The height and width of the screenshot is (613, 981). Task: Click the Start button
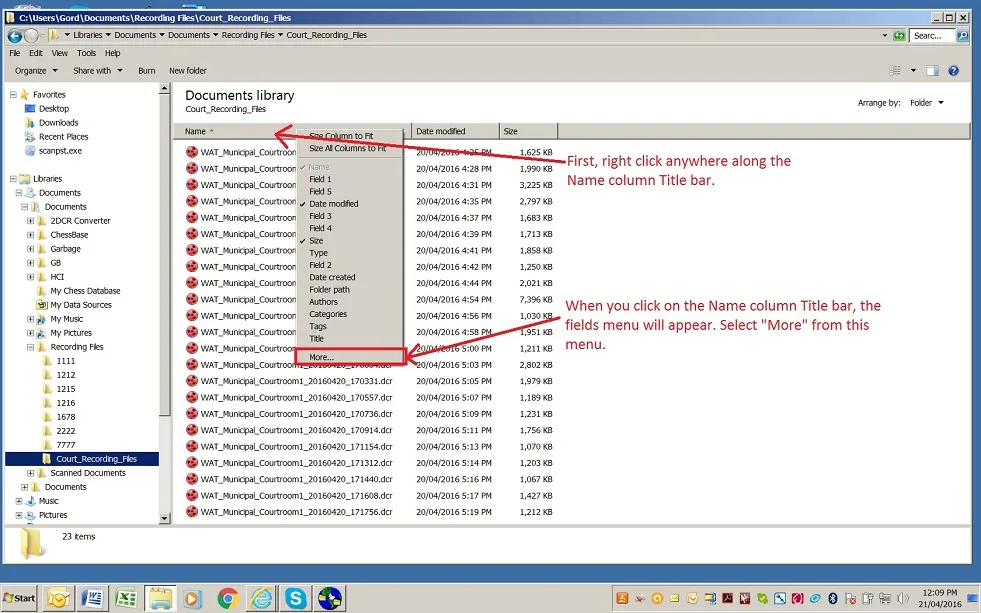click(19, 599)
